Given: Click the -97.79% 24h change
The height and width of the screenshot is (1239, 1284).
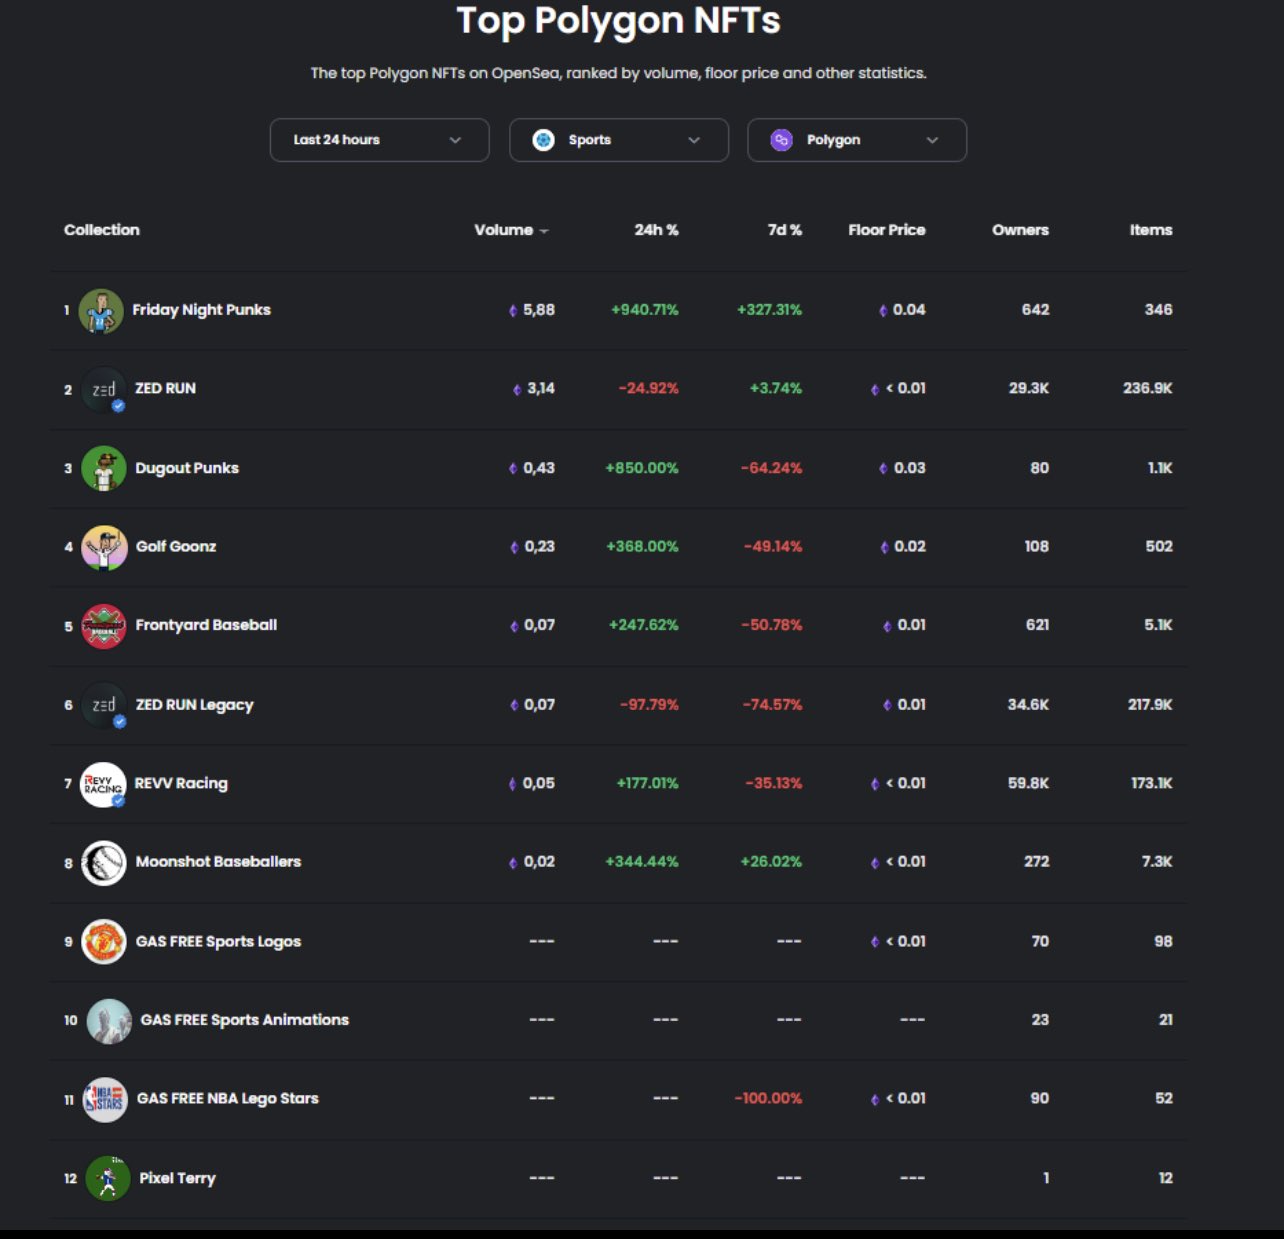Looking at the screenshot, I should [649, 705].
